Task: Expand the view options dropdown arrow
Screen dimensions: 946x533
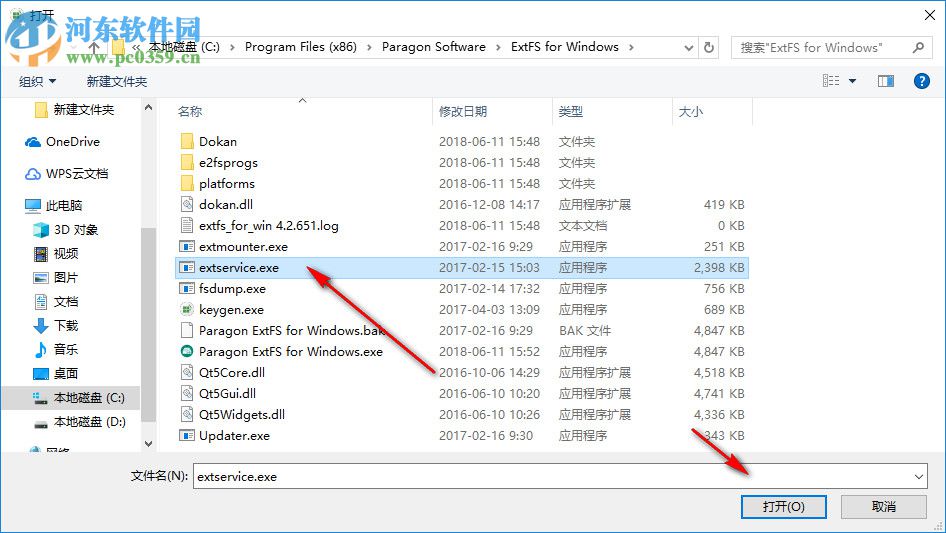Action: pos(852,81)
